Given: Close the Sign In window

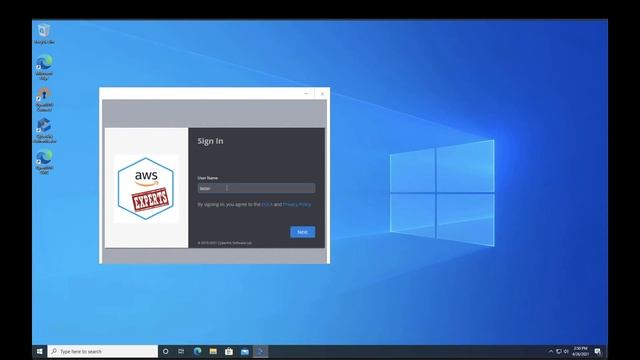Looking at the screenshot, I should pyautogui.click(x=322, y=94).
